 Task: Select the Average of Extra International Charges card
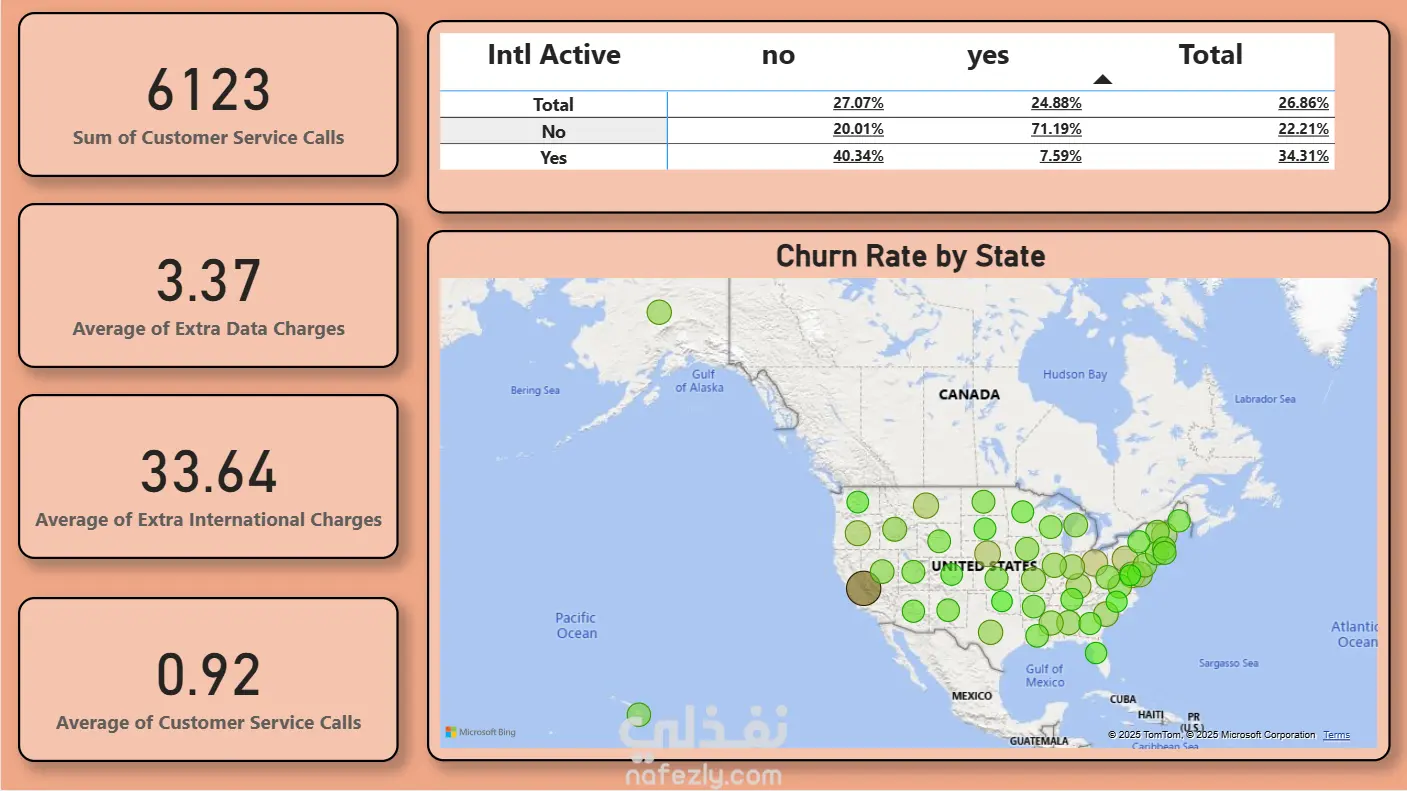click(208, 477)
